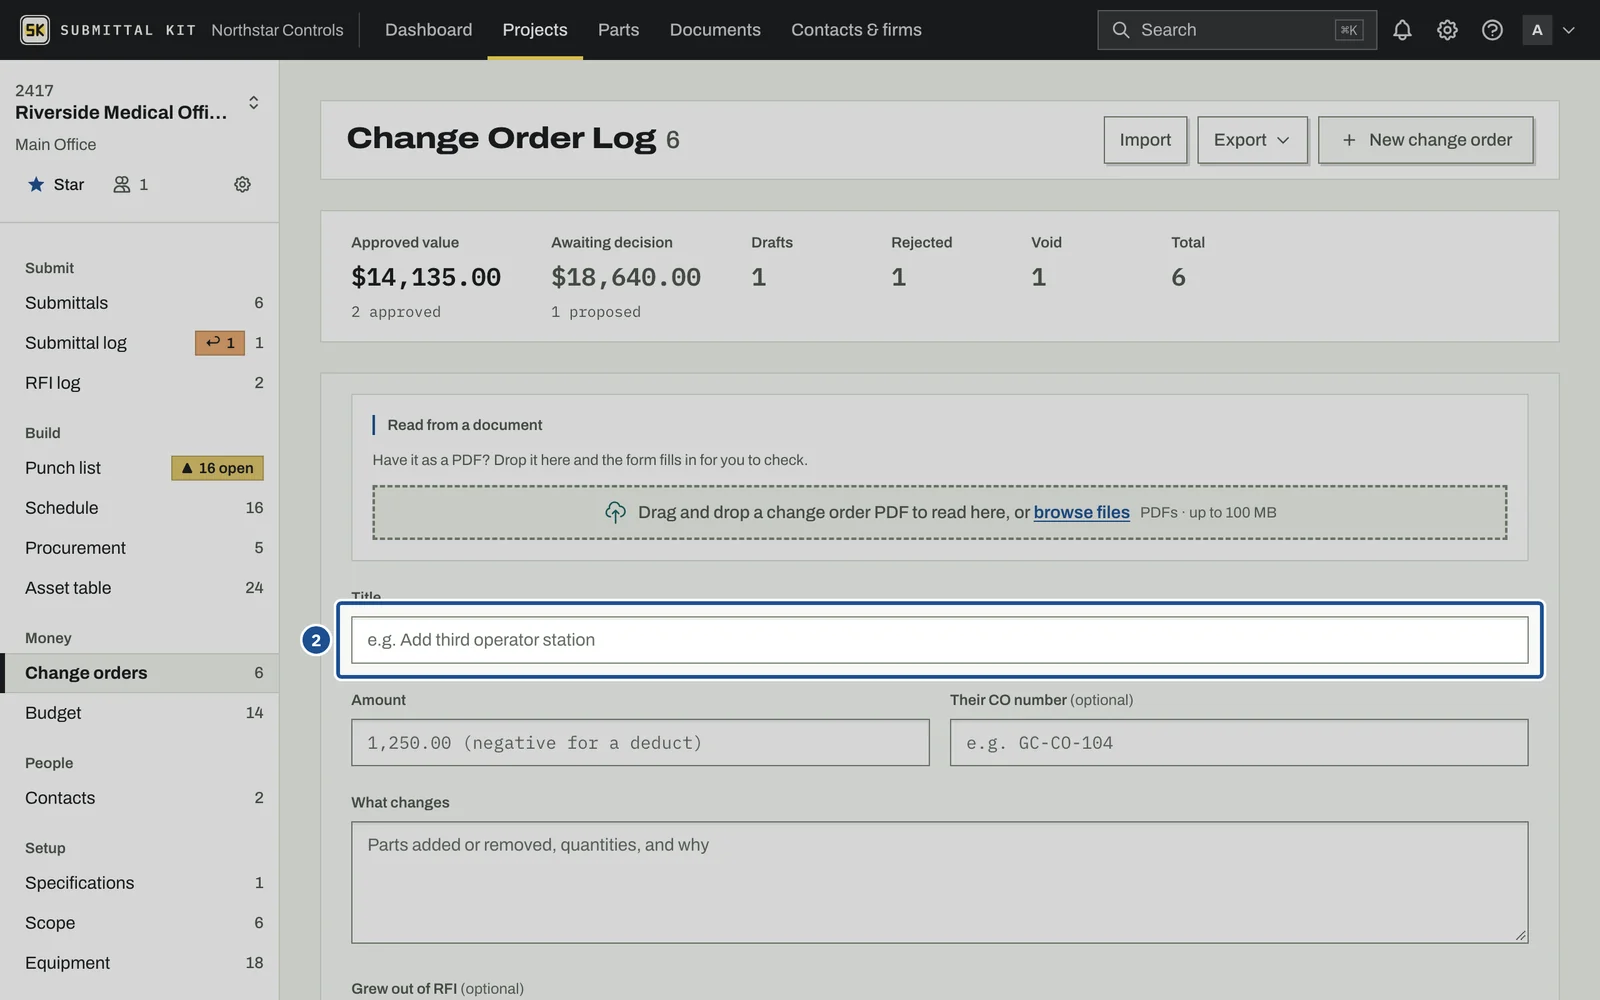Click the Title input field
The height and width of the screenshot is (1000, 1600).
939,640
